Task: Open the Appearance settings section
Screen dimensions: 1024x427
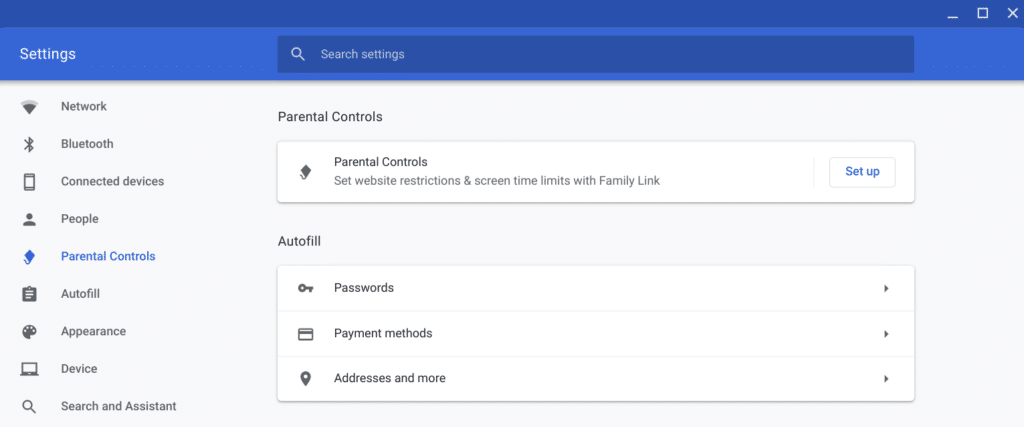Action: 93,332
